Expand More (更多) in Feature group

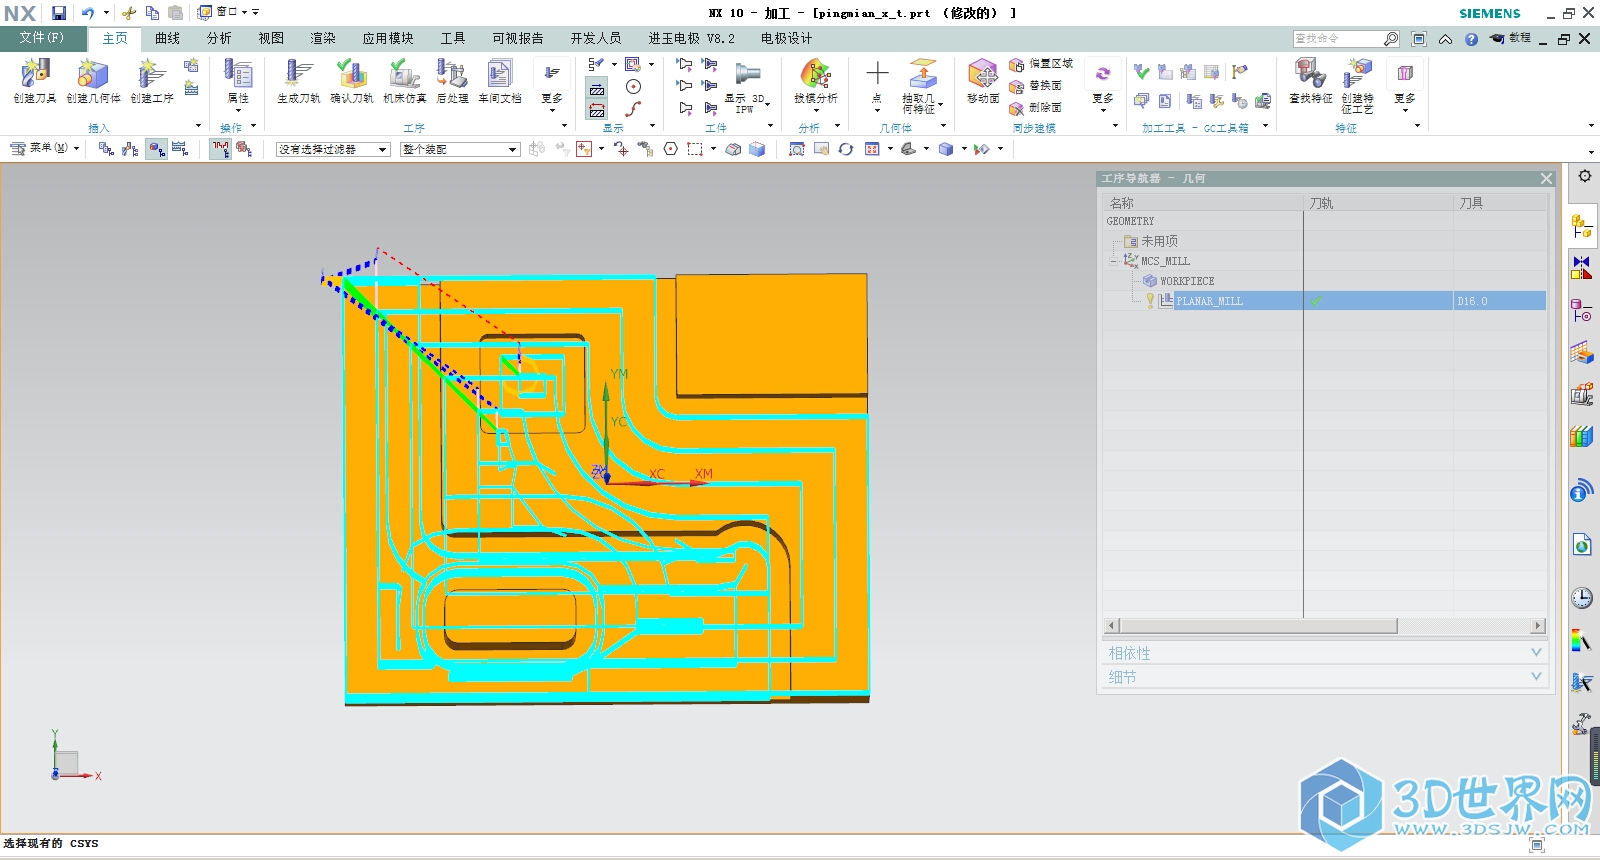[x=1405, y=85]
